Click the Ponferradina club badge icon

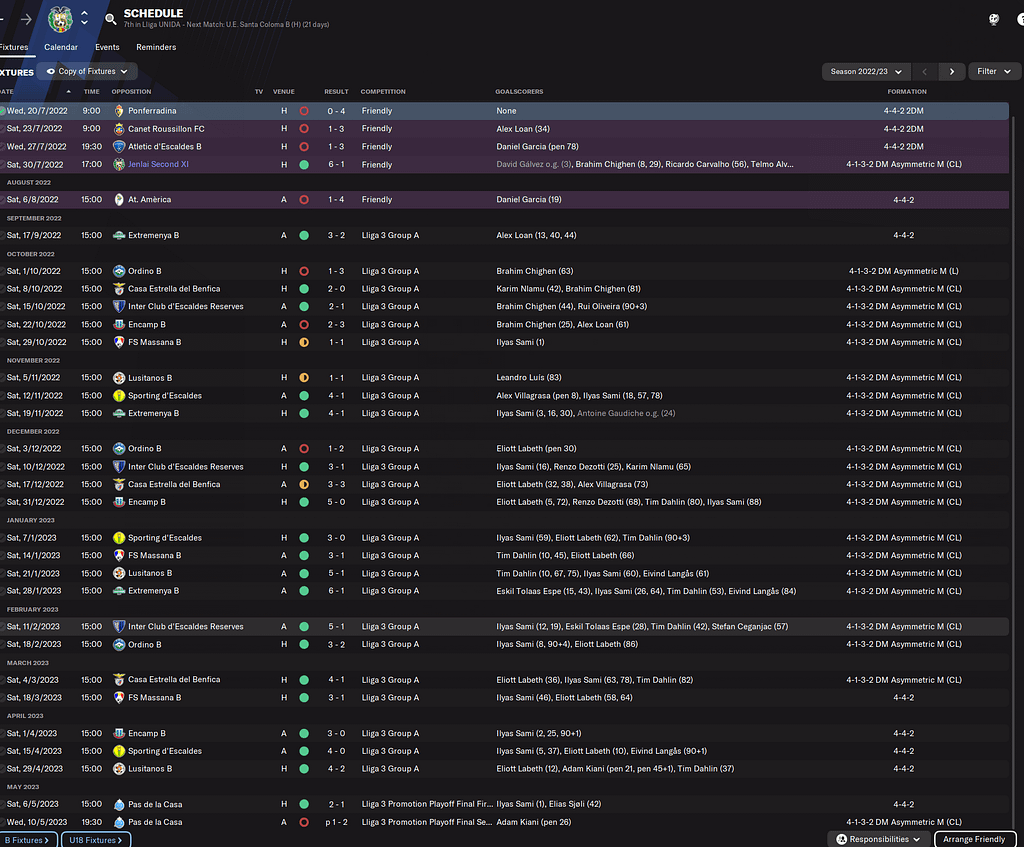(x=119, y=111)
